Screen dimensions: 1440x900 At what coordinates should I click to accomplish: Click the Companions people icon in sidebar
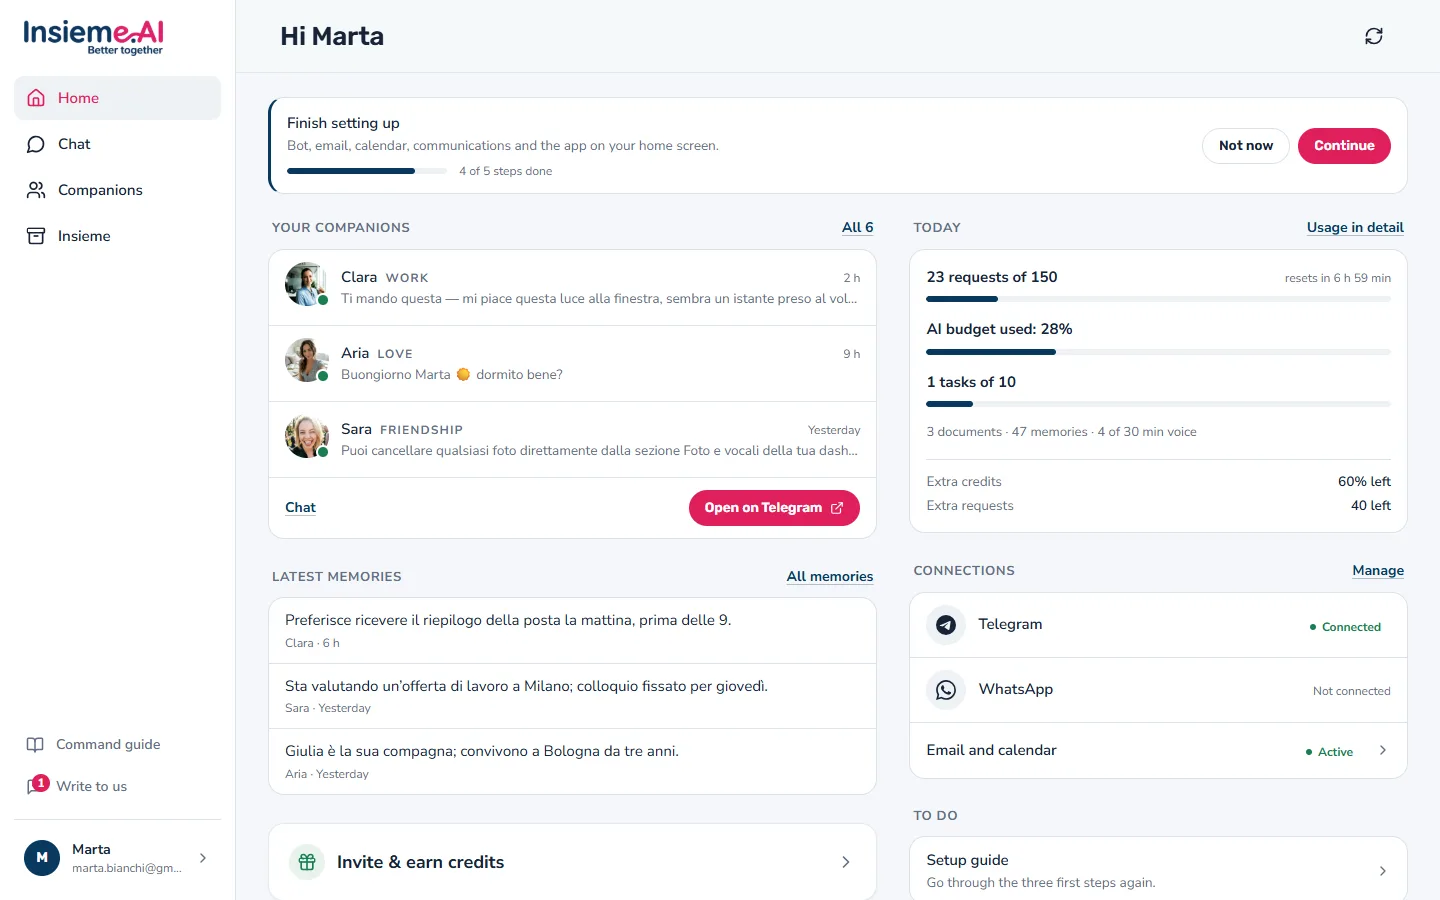point(36,190)
